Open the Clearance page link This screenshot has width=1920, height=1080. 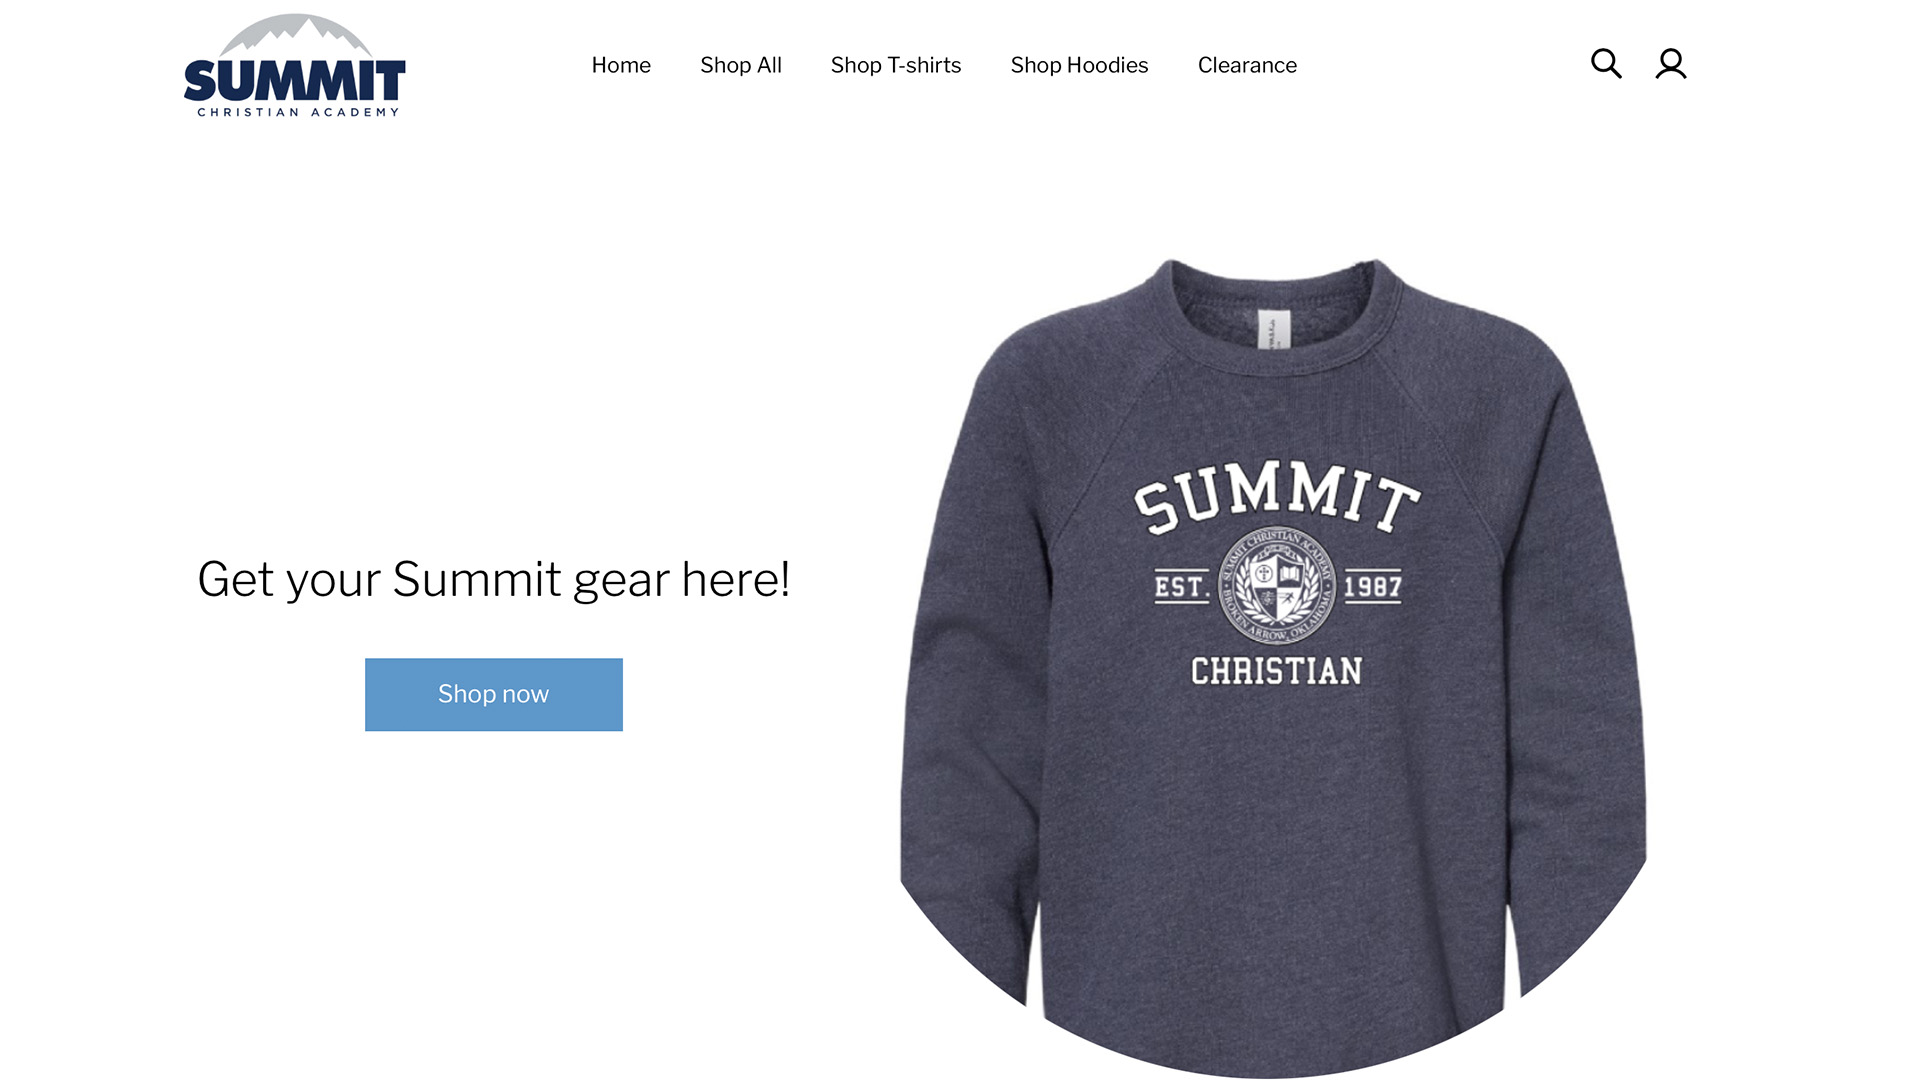pos(1247,65)
